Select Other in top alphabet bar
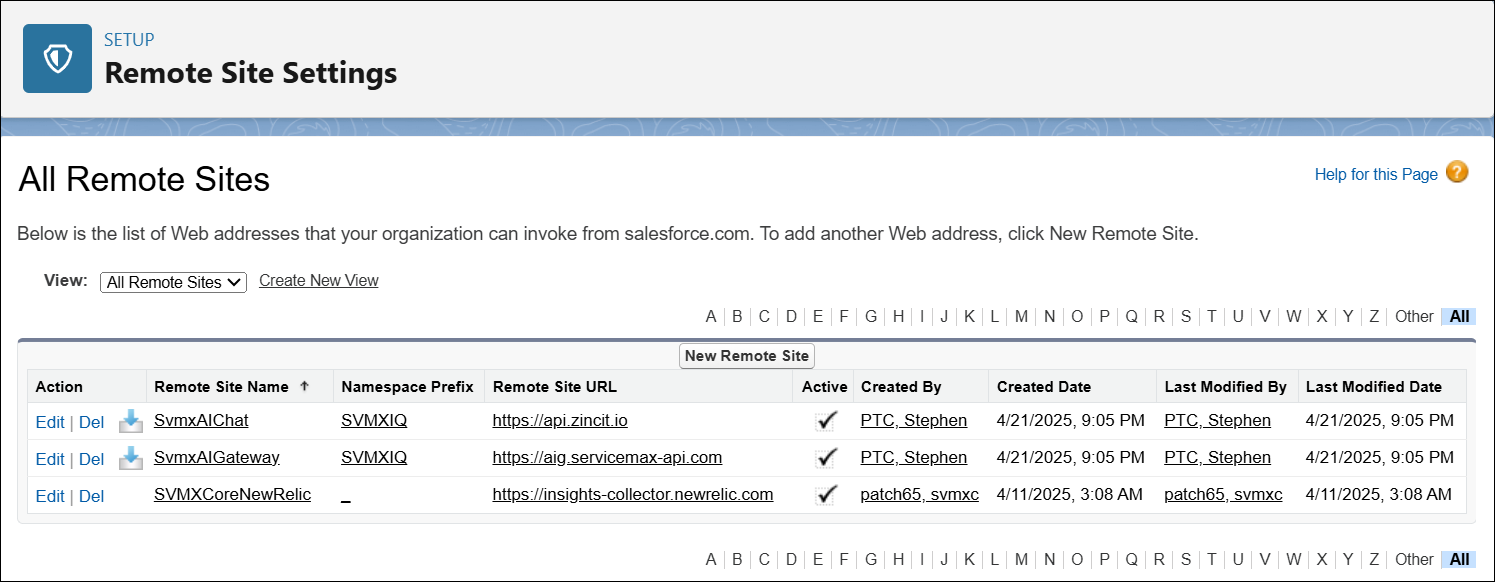Viewport: 1495px width, 582px height. (1414, 316)
